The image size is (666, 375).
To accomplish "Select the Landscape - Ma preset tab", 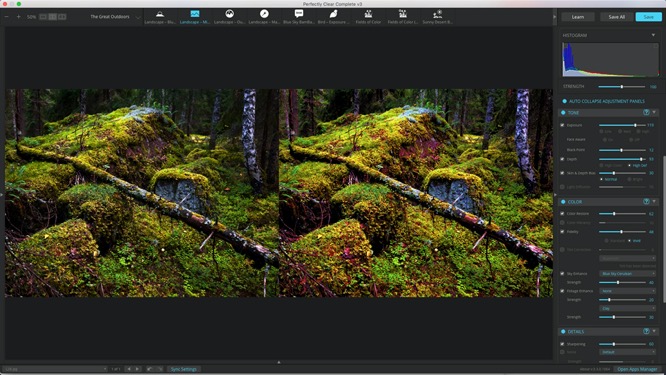I will (264, 17).
